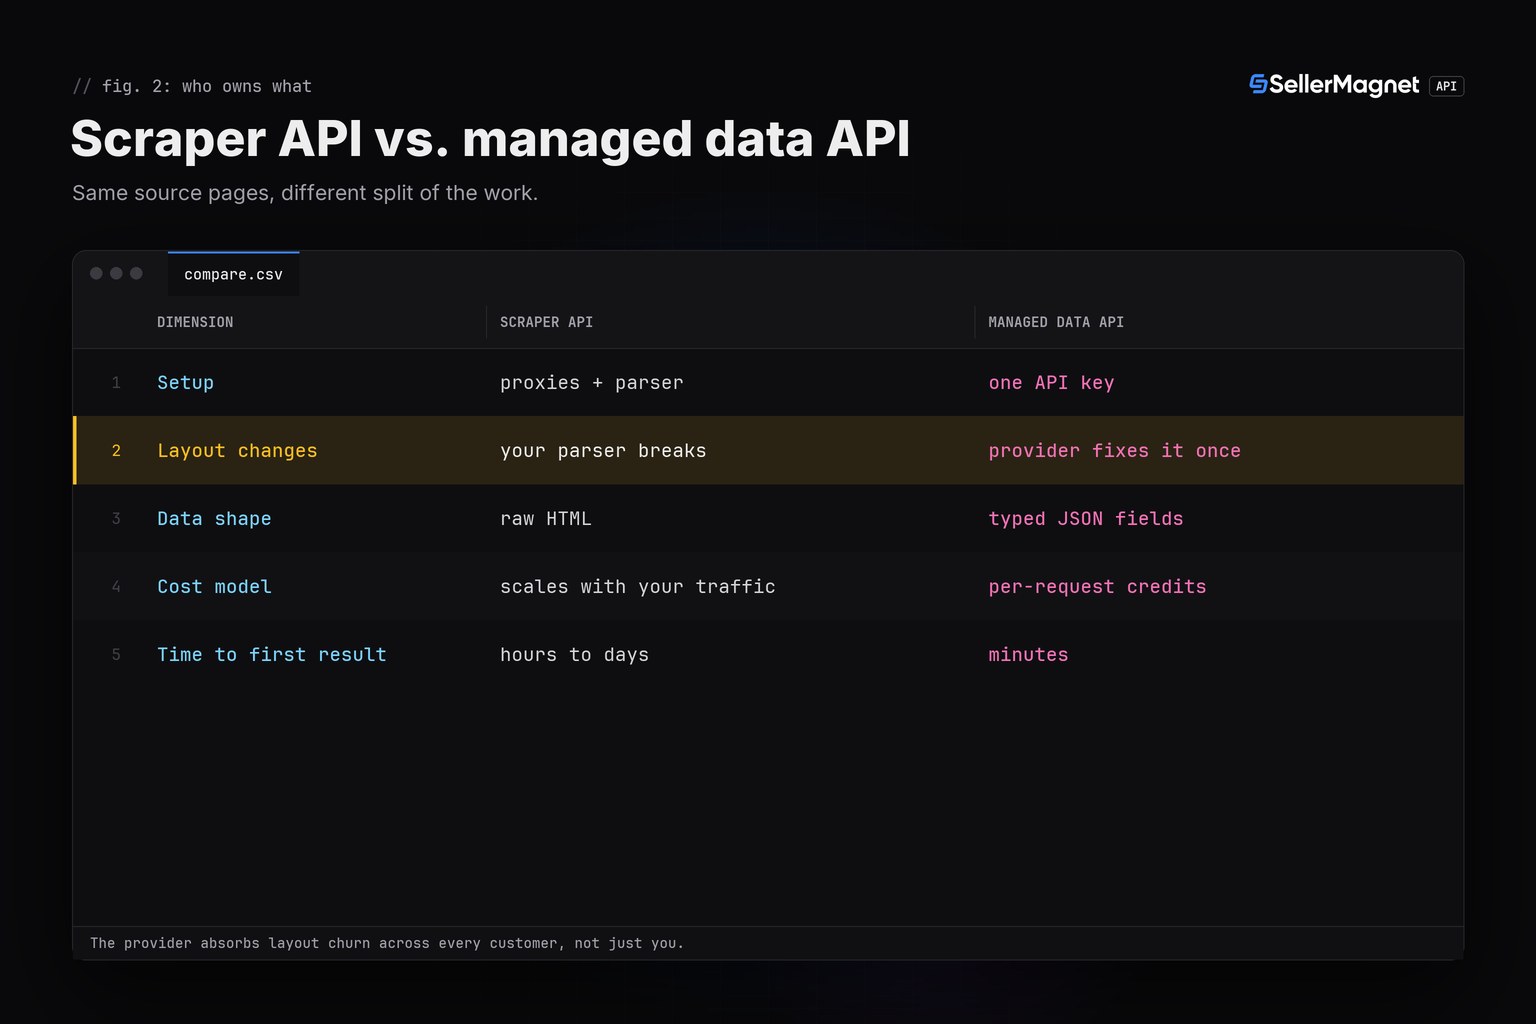The width and height of the screenshot is (1536, 1024).
Task: Click the "one API key" cell
Action: coord(1051,382)
